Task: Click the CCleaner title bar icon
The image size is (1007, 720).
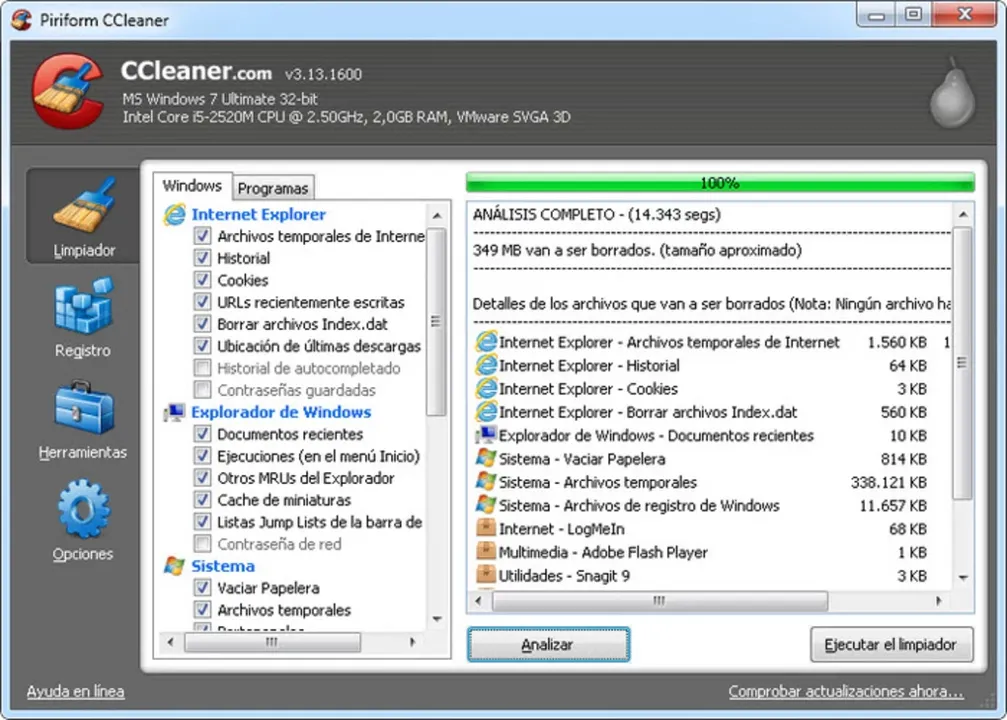Action: [21, 19]
